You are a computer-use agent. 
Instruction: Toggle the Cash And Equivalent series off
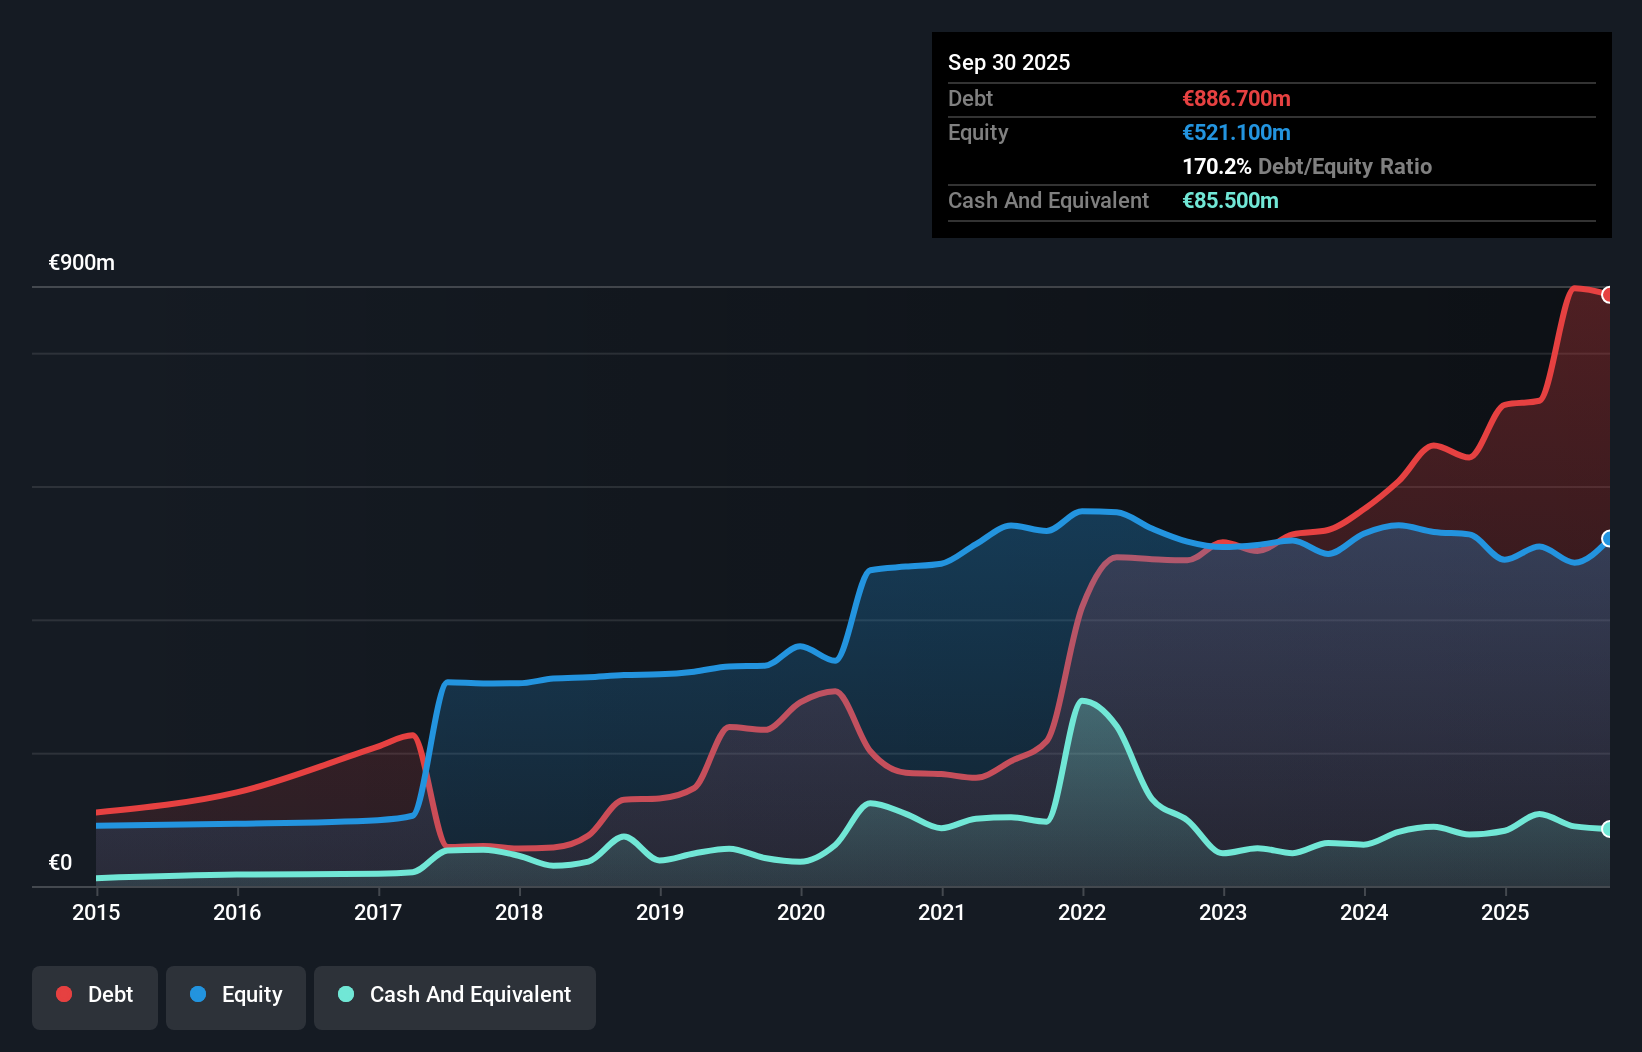[455, 995]
